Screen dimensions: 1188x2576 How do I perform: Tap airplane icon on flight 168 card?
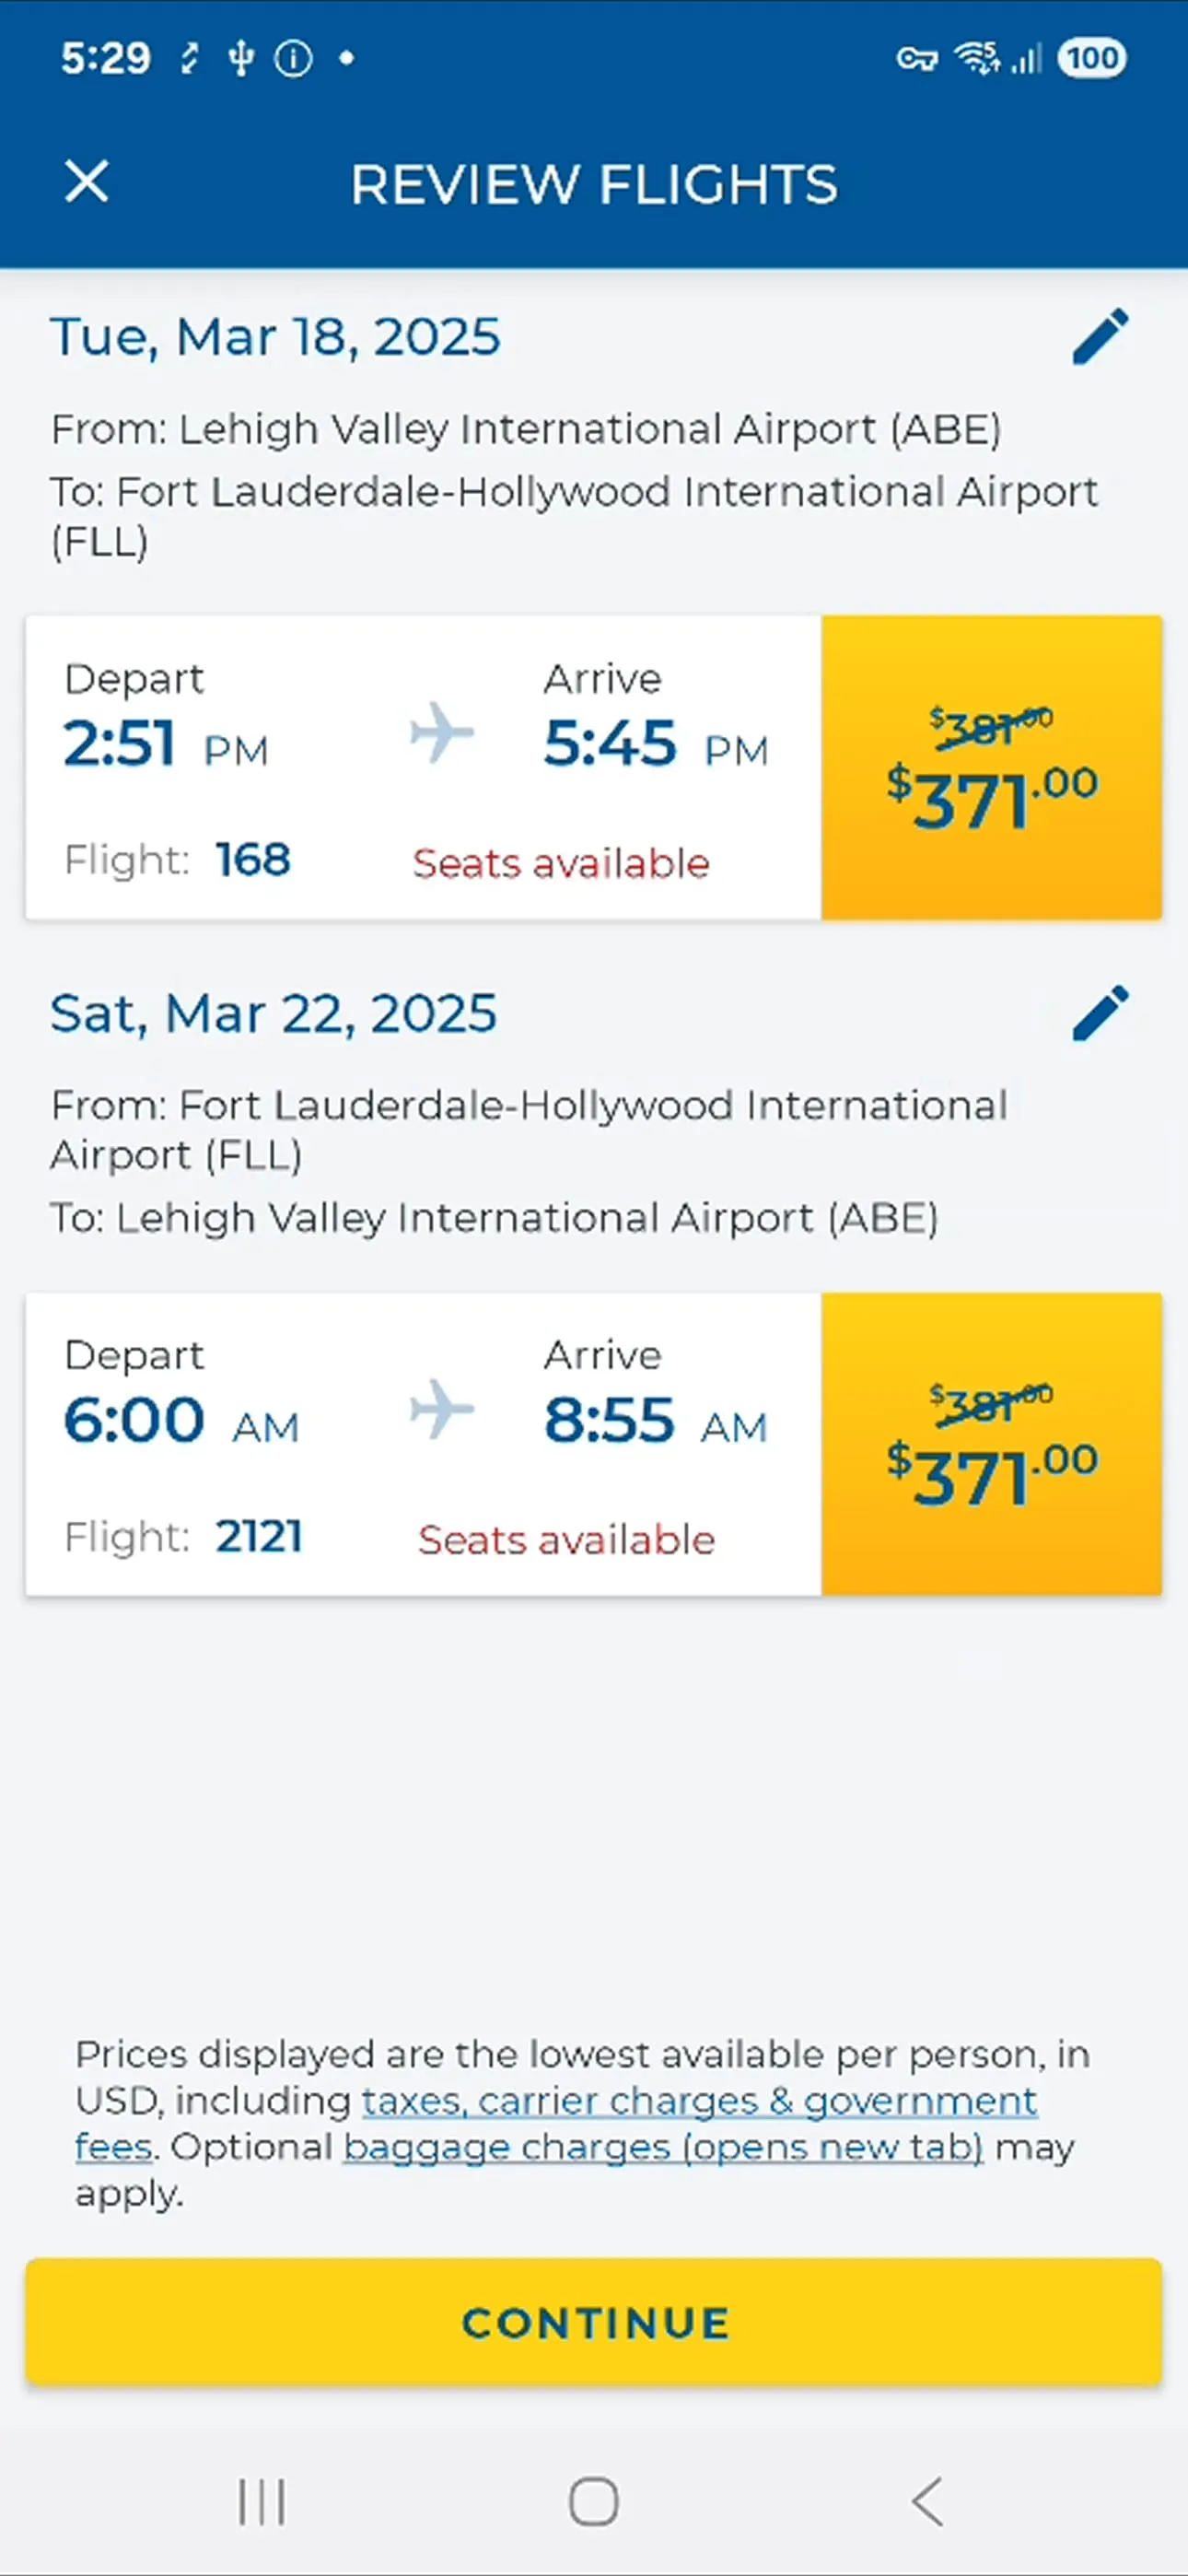(x=442, y=733)
